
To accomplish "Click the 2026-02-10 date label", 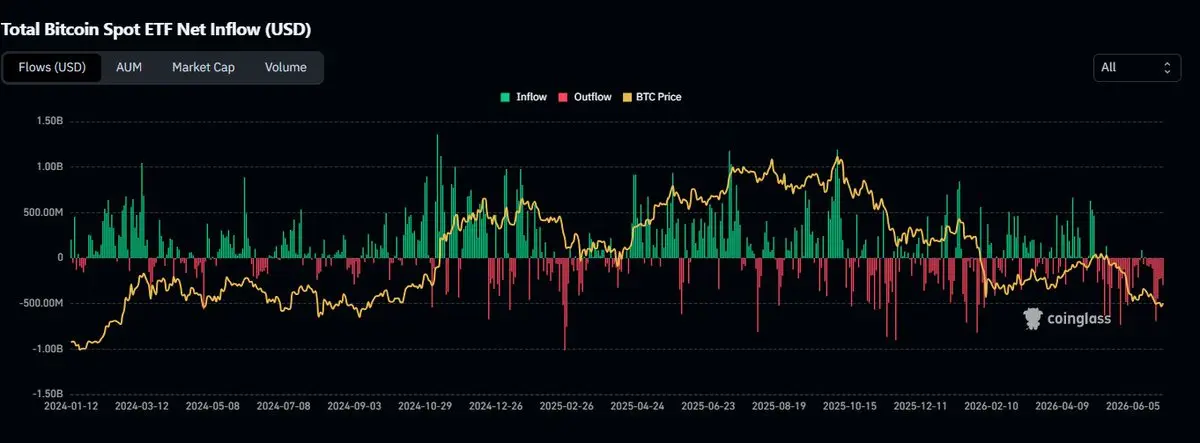I will tap(993, 408).
